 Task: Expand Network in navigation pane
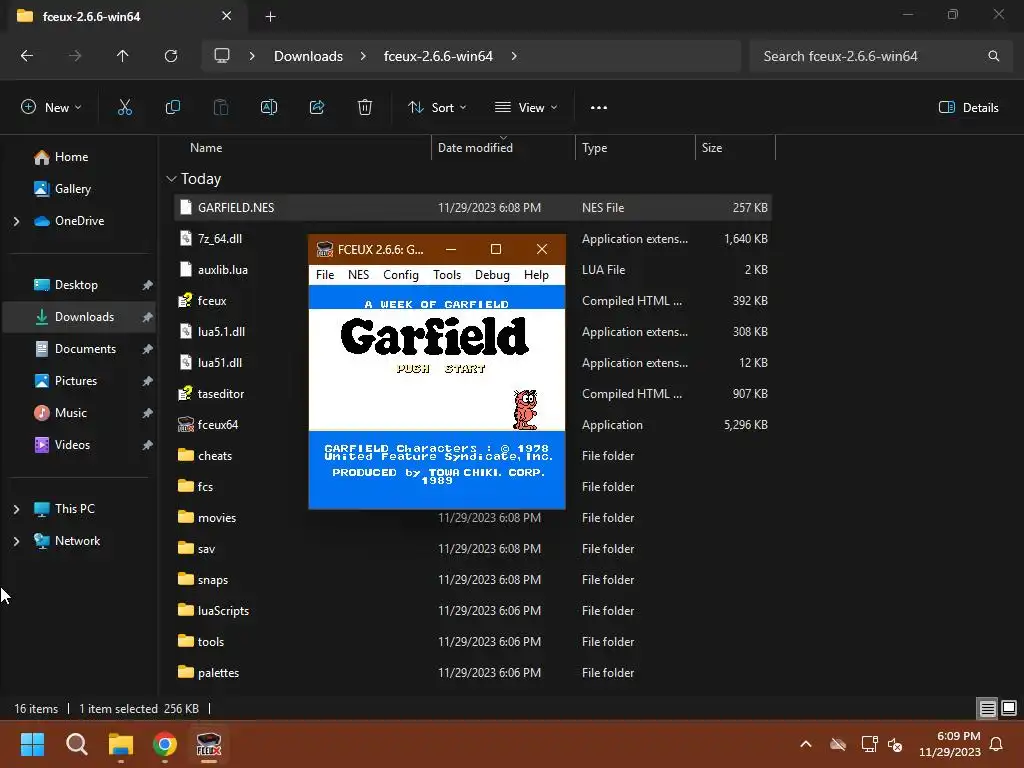[x=16, y=541]
